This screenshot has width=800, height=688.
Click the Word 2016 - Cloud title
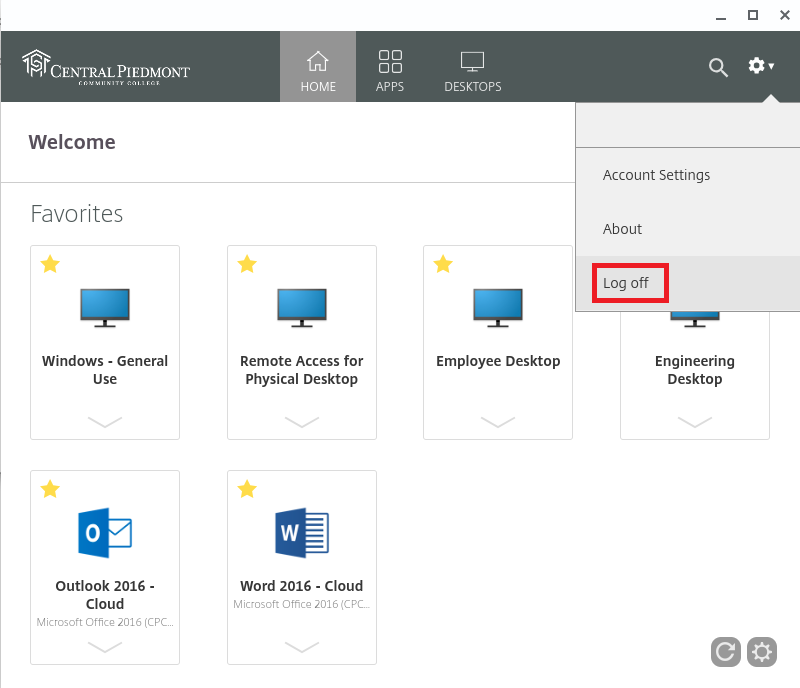tap(302, 585)
